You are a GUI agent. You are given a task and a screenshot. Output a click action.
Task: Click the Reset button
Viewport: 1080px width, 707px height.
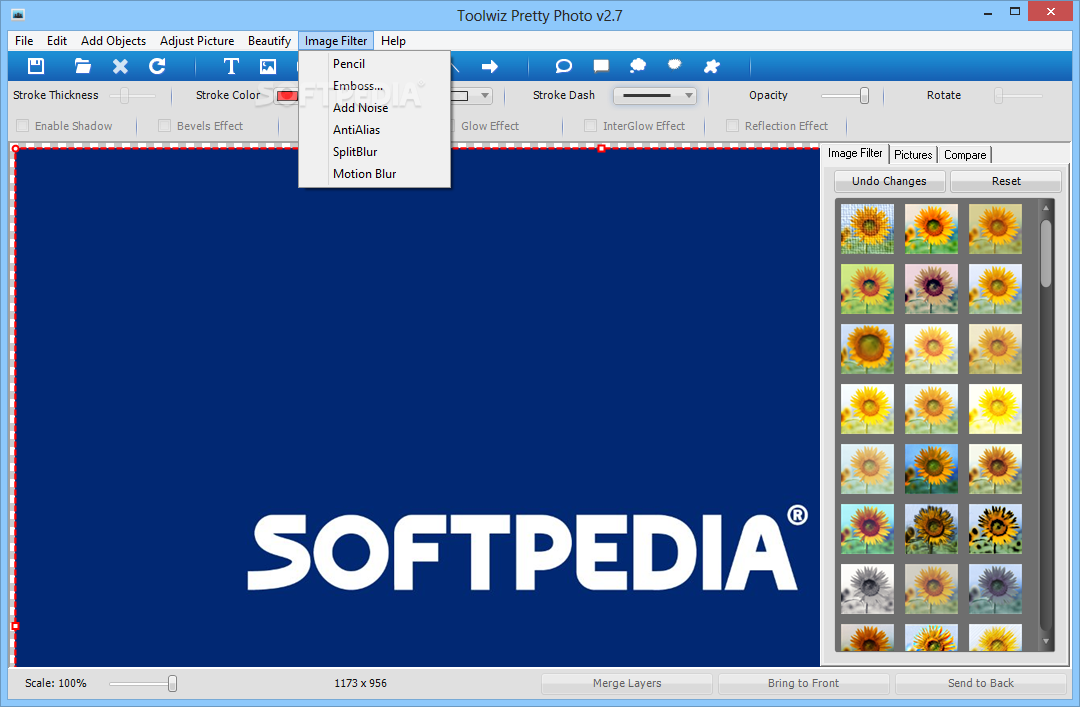point(1006,181)
